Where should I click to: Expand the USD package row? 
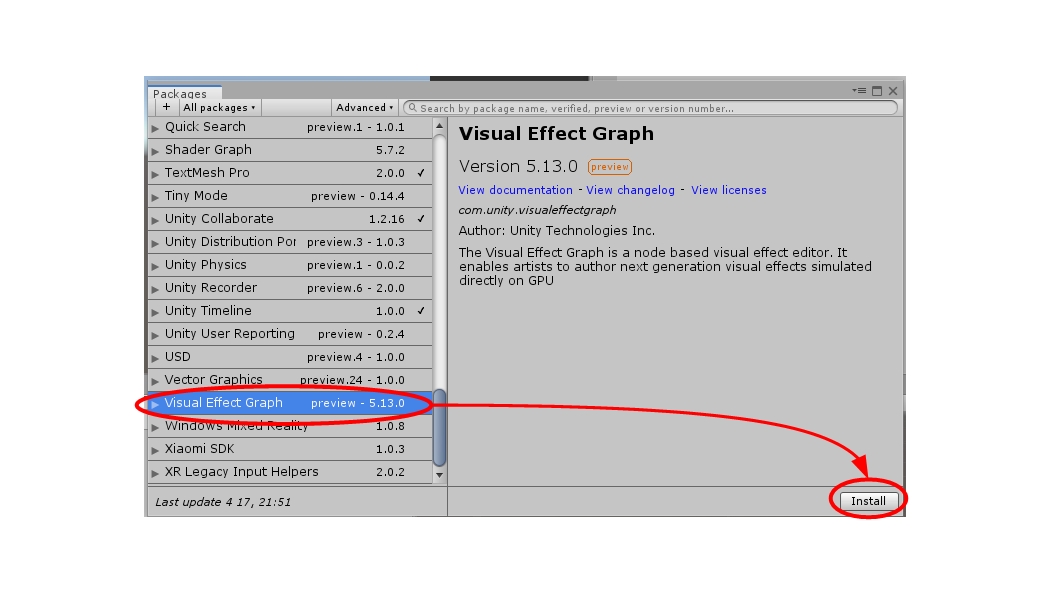point(155,358)
